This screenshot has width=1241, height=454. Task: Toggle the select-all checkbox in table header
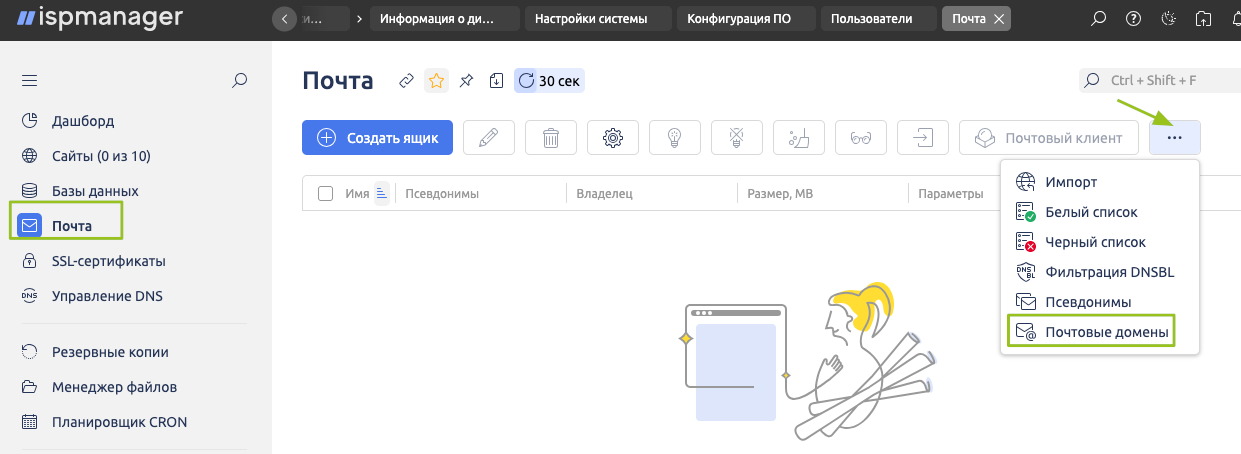[325, 194]
